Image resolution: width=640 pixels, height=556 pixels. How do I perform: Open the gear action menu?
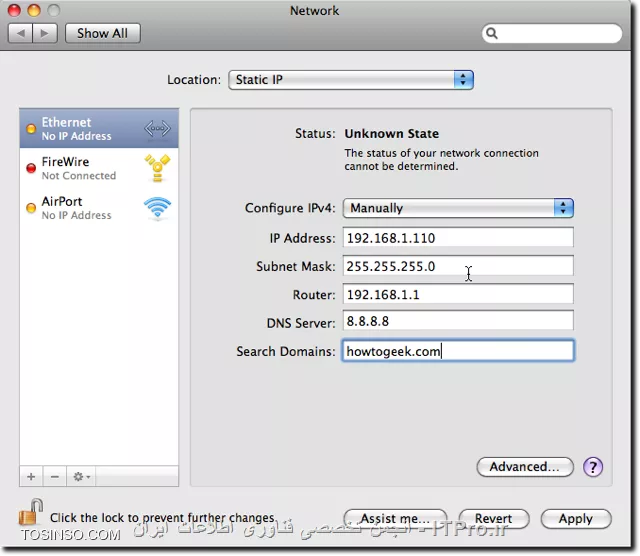(81, 476)
